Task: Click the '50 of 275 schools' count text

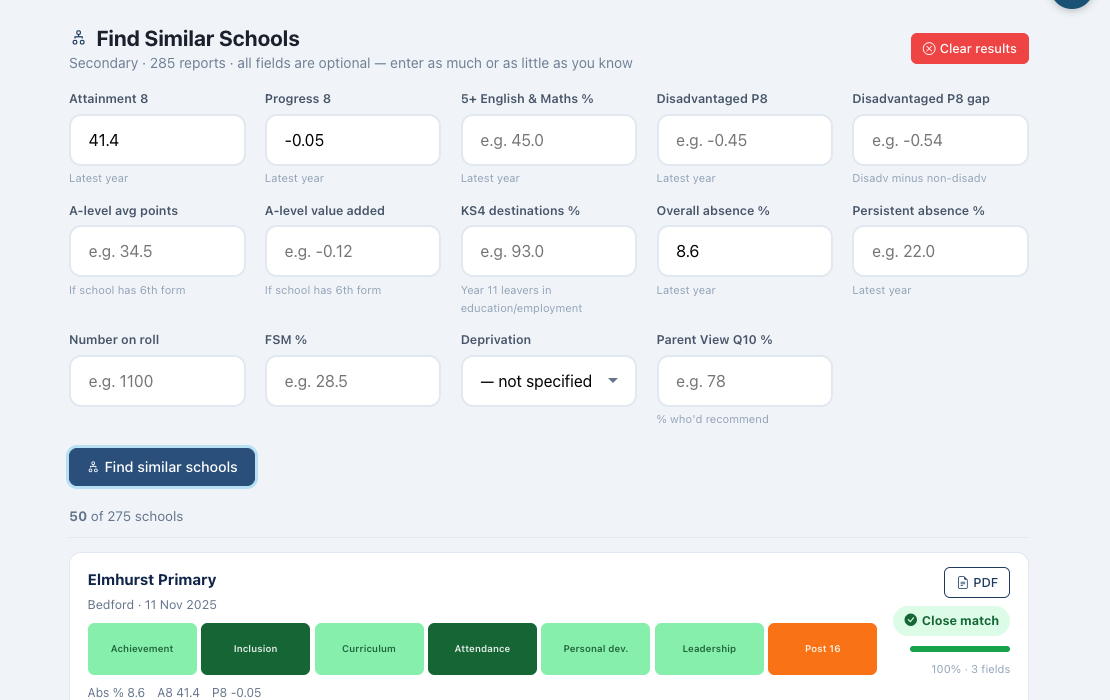Action: point(126,517)
